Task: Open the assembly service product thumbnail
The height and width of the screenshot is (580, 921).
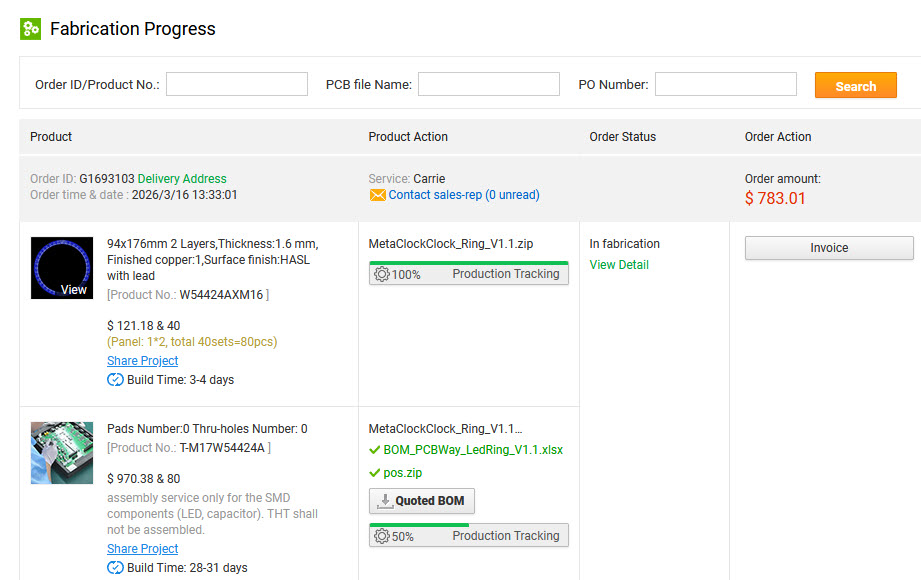Action: click(x=62, y=453)
